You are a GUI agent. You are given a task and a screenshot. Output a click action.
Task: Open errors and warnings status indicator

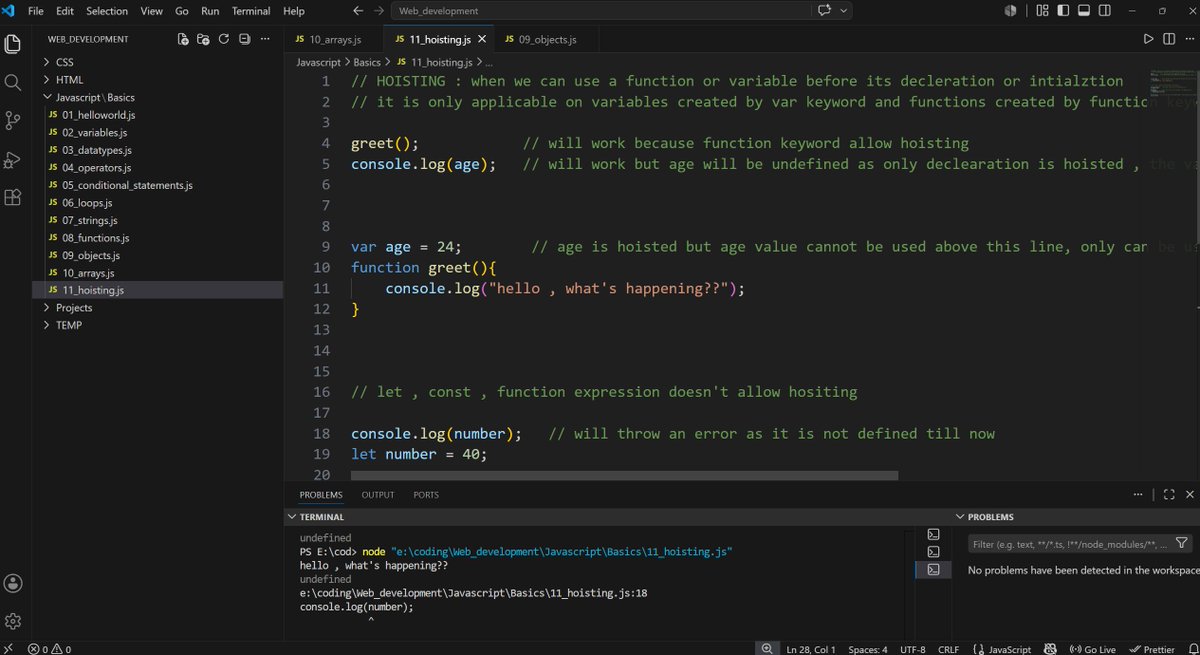[x=50, y=649]
